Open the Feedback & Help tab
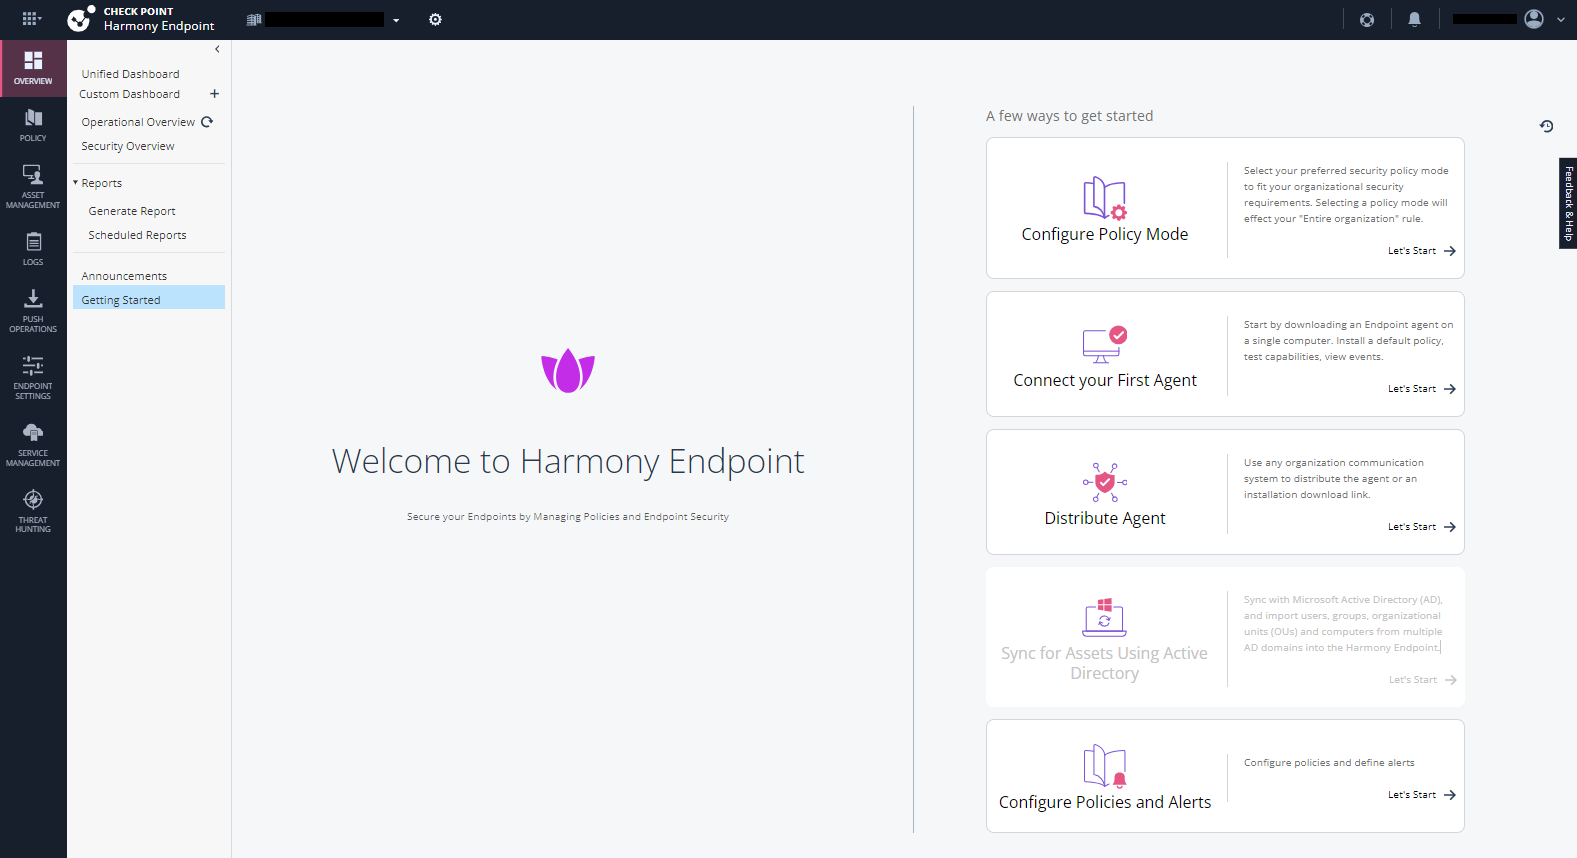The width and height of the screenshot is (1577, 858). pyautogui.click(x=1568, y=203)
